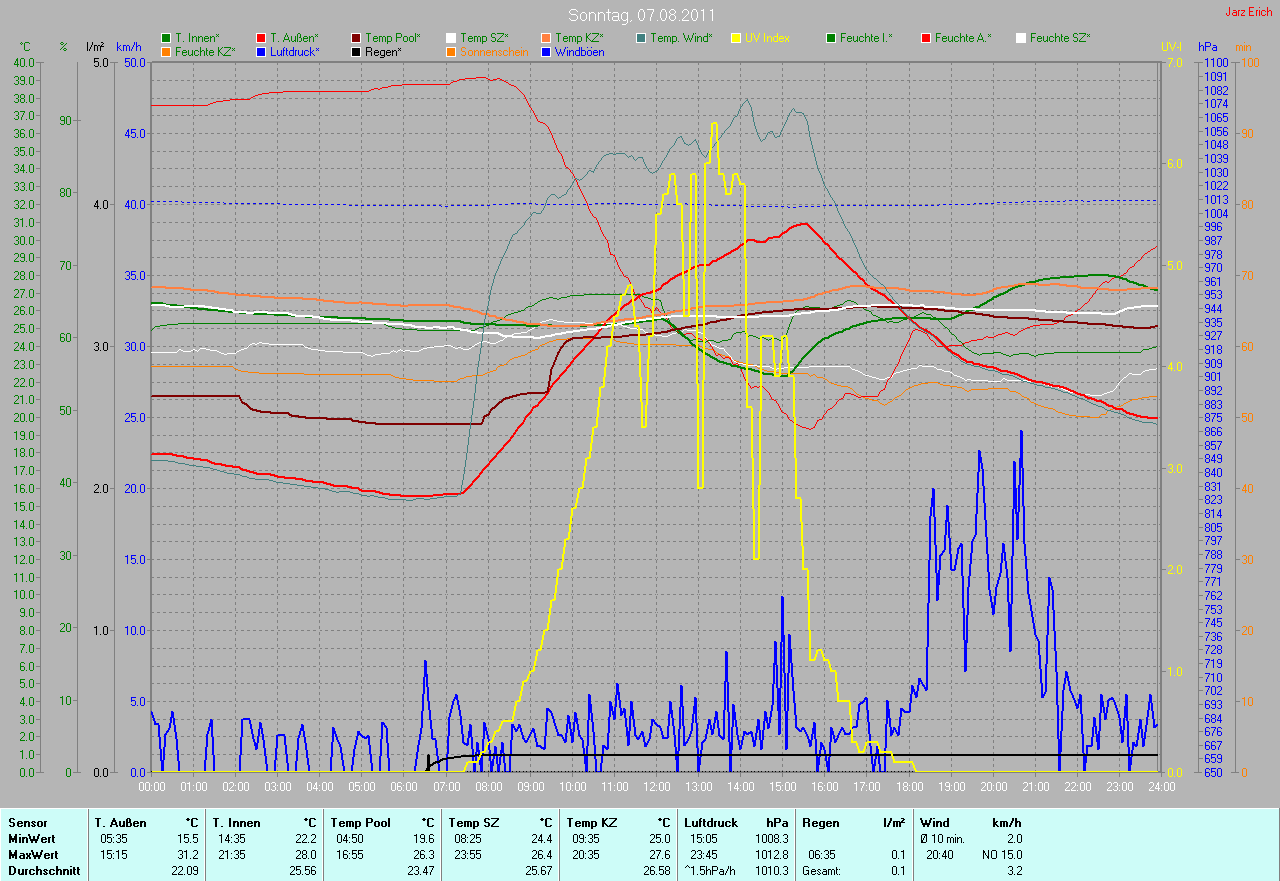Click the teal swatch beside Temp. Wind*

[x=641, y=38]
